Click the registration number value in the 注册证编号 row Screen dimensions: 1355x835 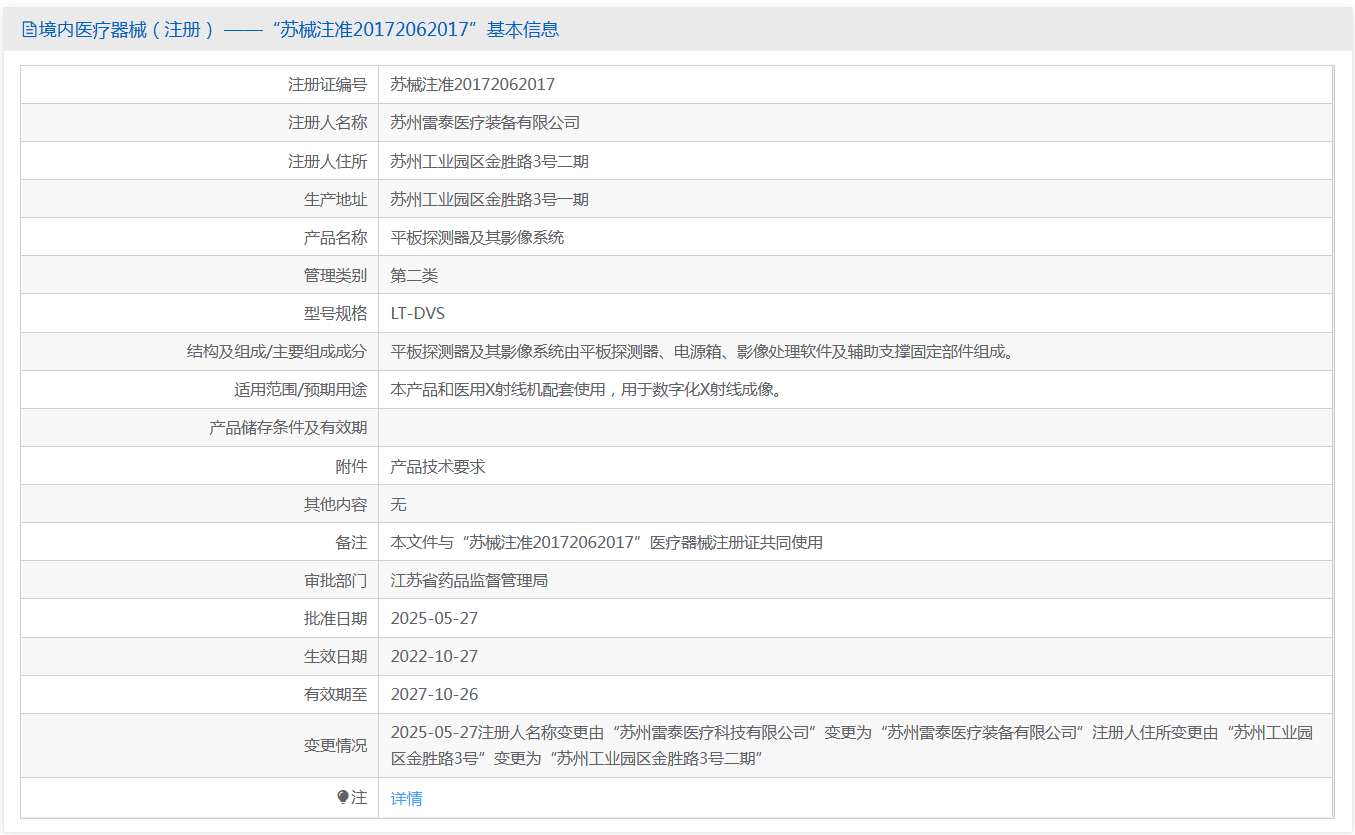[472, 85]
